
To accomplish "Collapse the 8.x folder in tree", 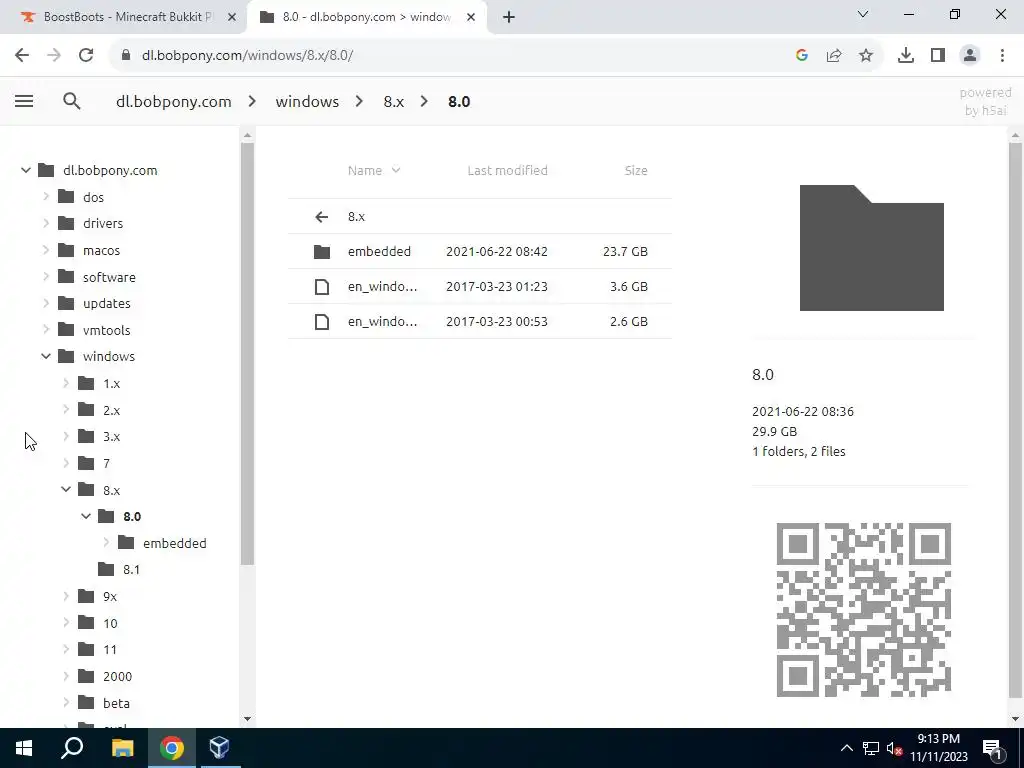I will [66, 490].
